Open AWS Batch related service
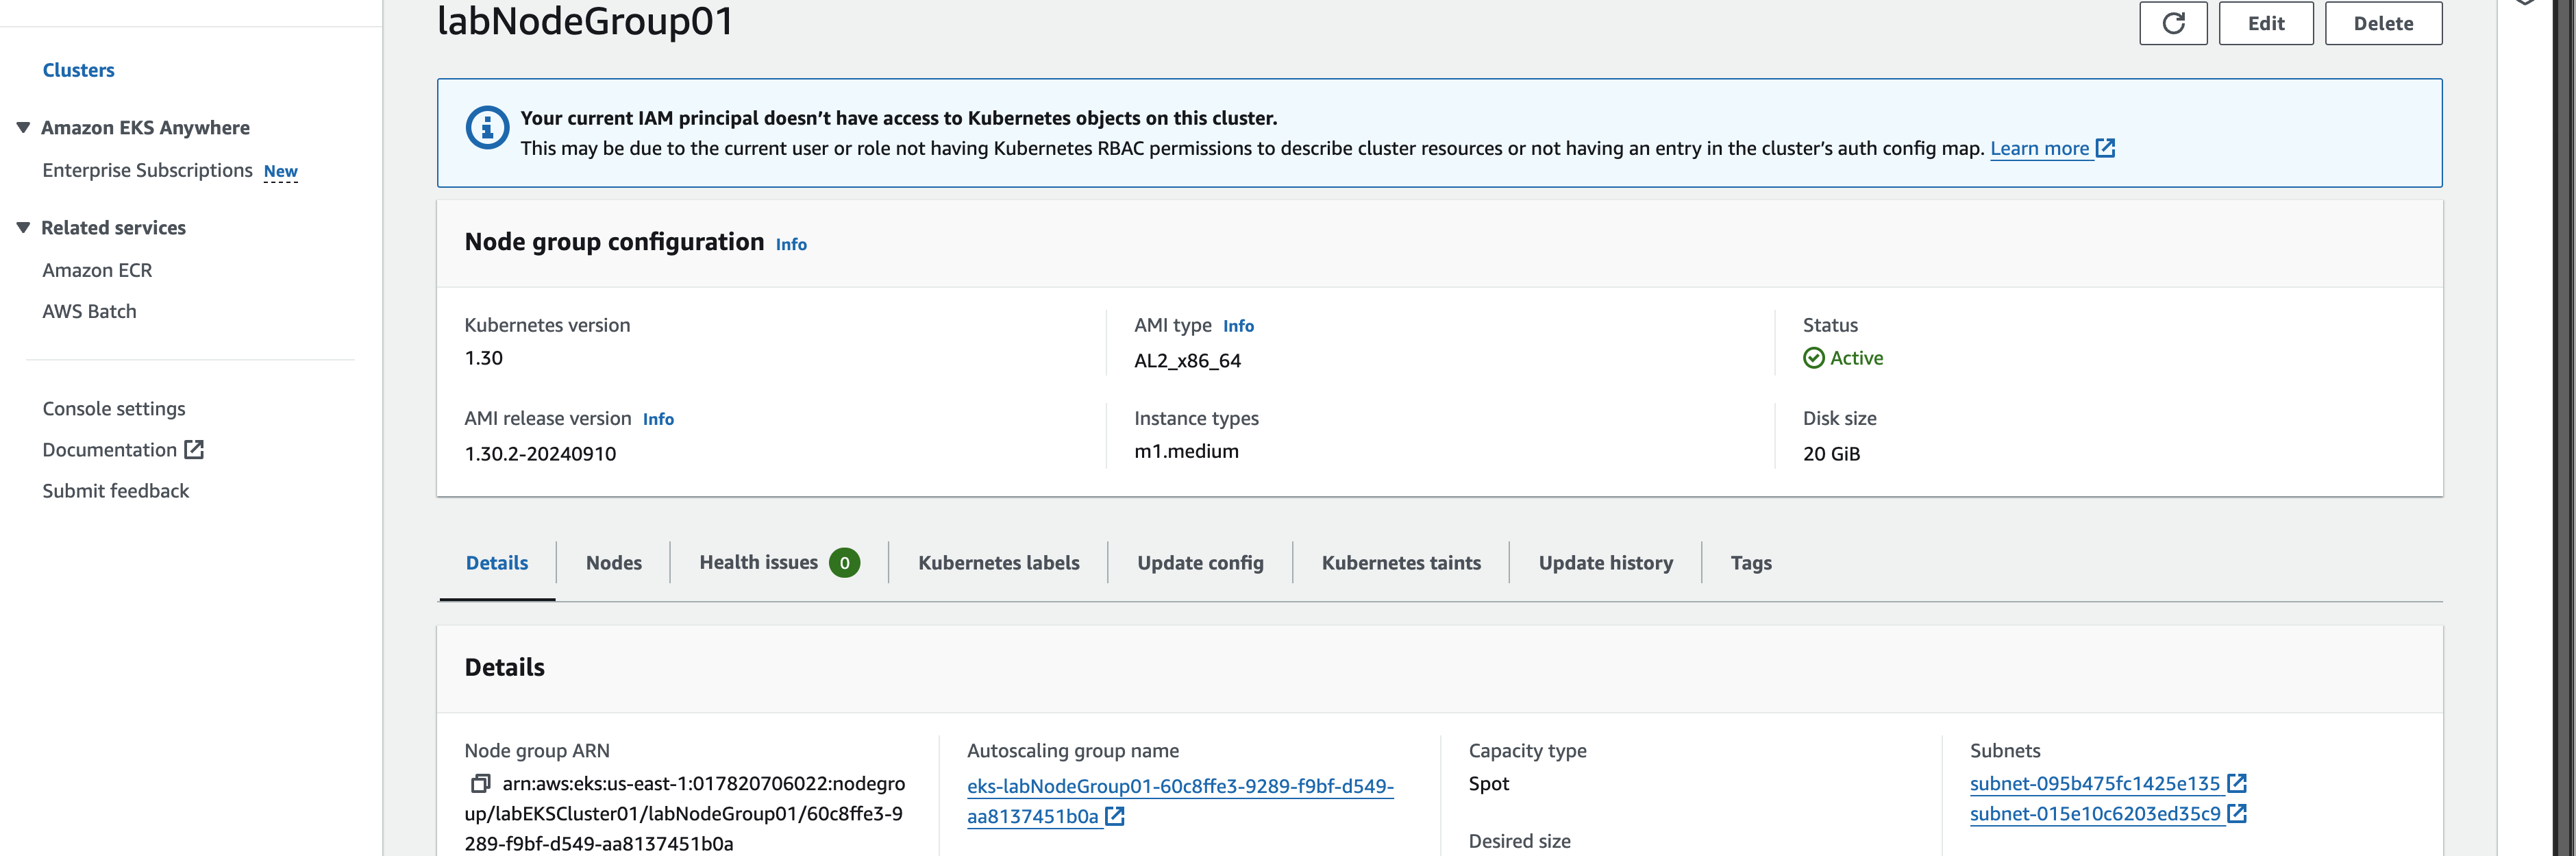The image size is (2576, 856). pyautogui.click(x=89, y=311)
